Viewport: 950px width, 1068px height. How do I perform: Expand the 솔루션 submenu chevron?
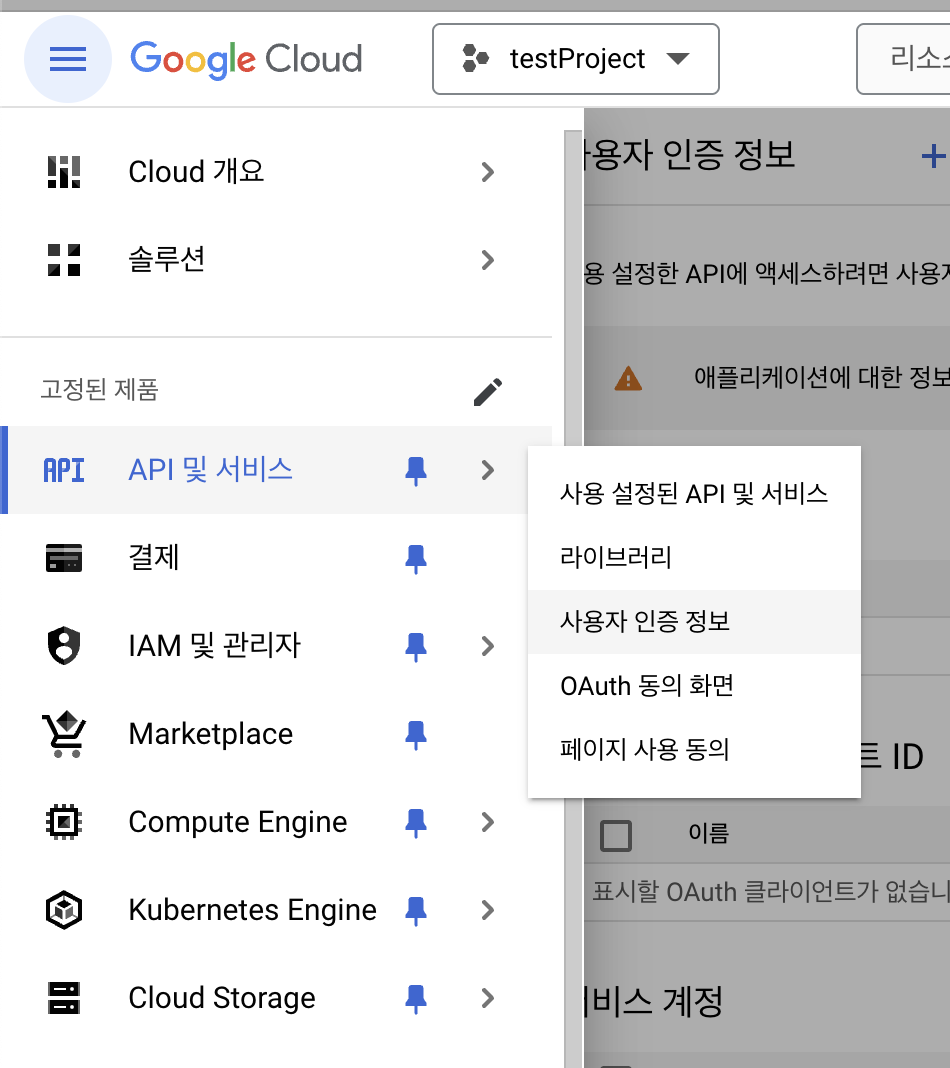(x=487, y=260)
